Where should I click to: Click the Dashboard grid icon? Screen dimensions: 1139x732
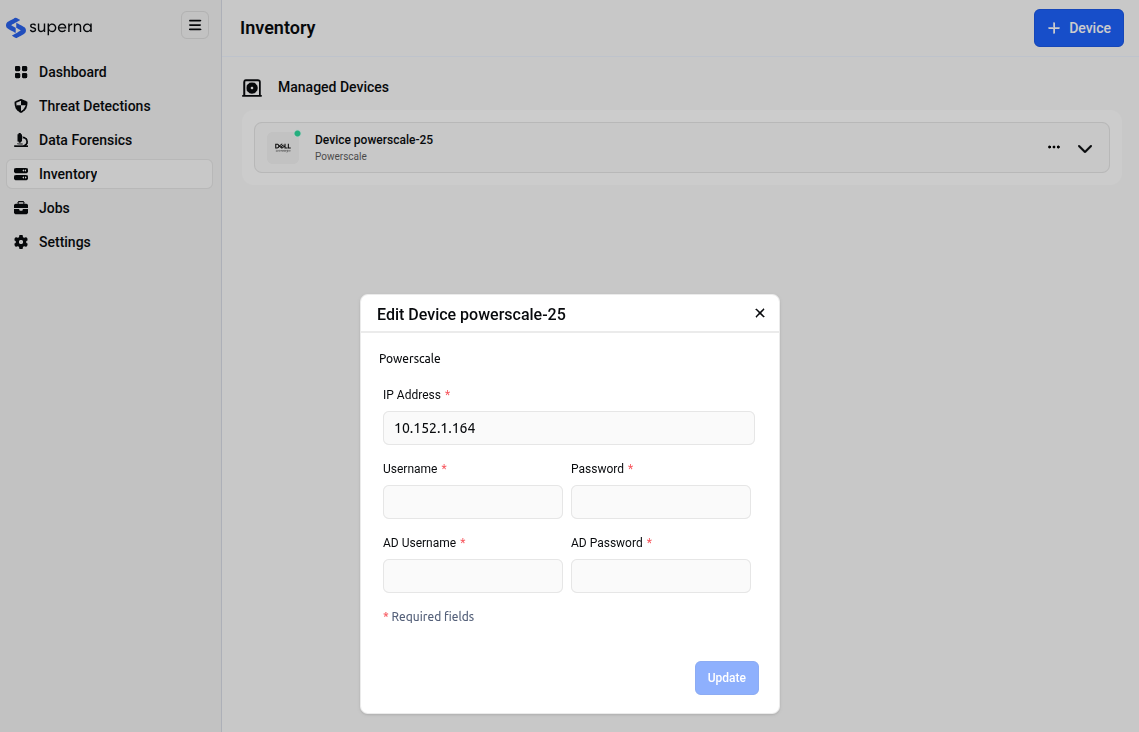[x=21, y=72]
